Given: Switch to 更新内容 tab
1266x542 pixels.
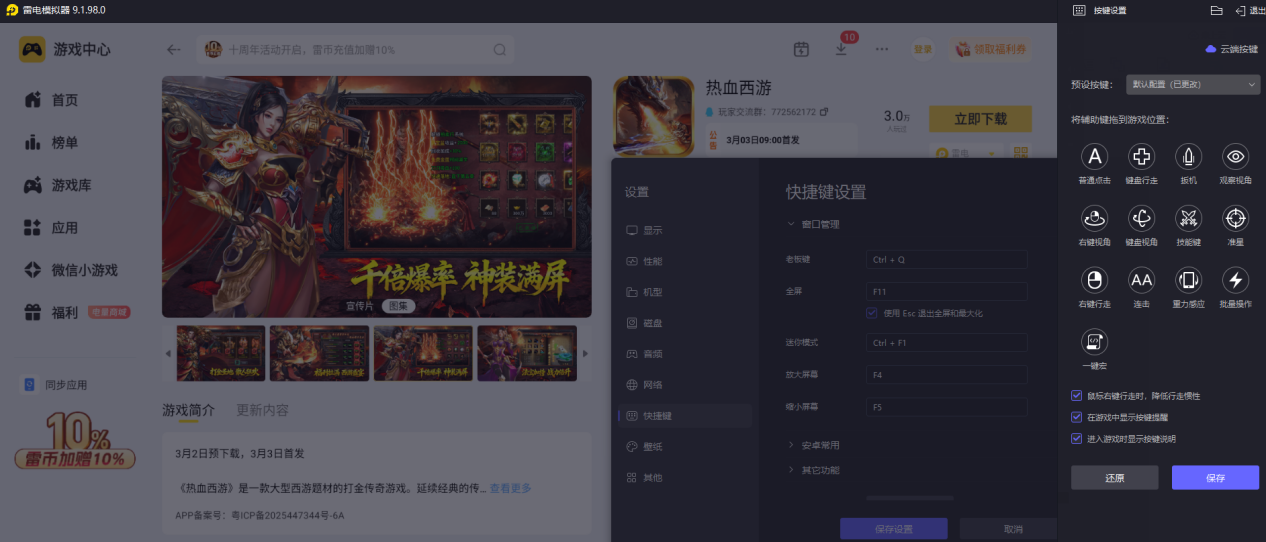Looking at the screenshot, I should point(263,410).
